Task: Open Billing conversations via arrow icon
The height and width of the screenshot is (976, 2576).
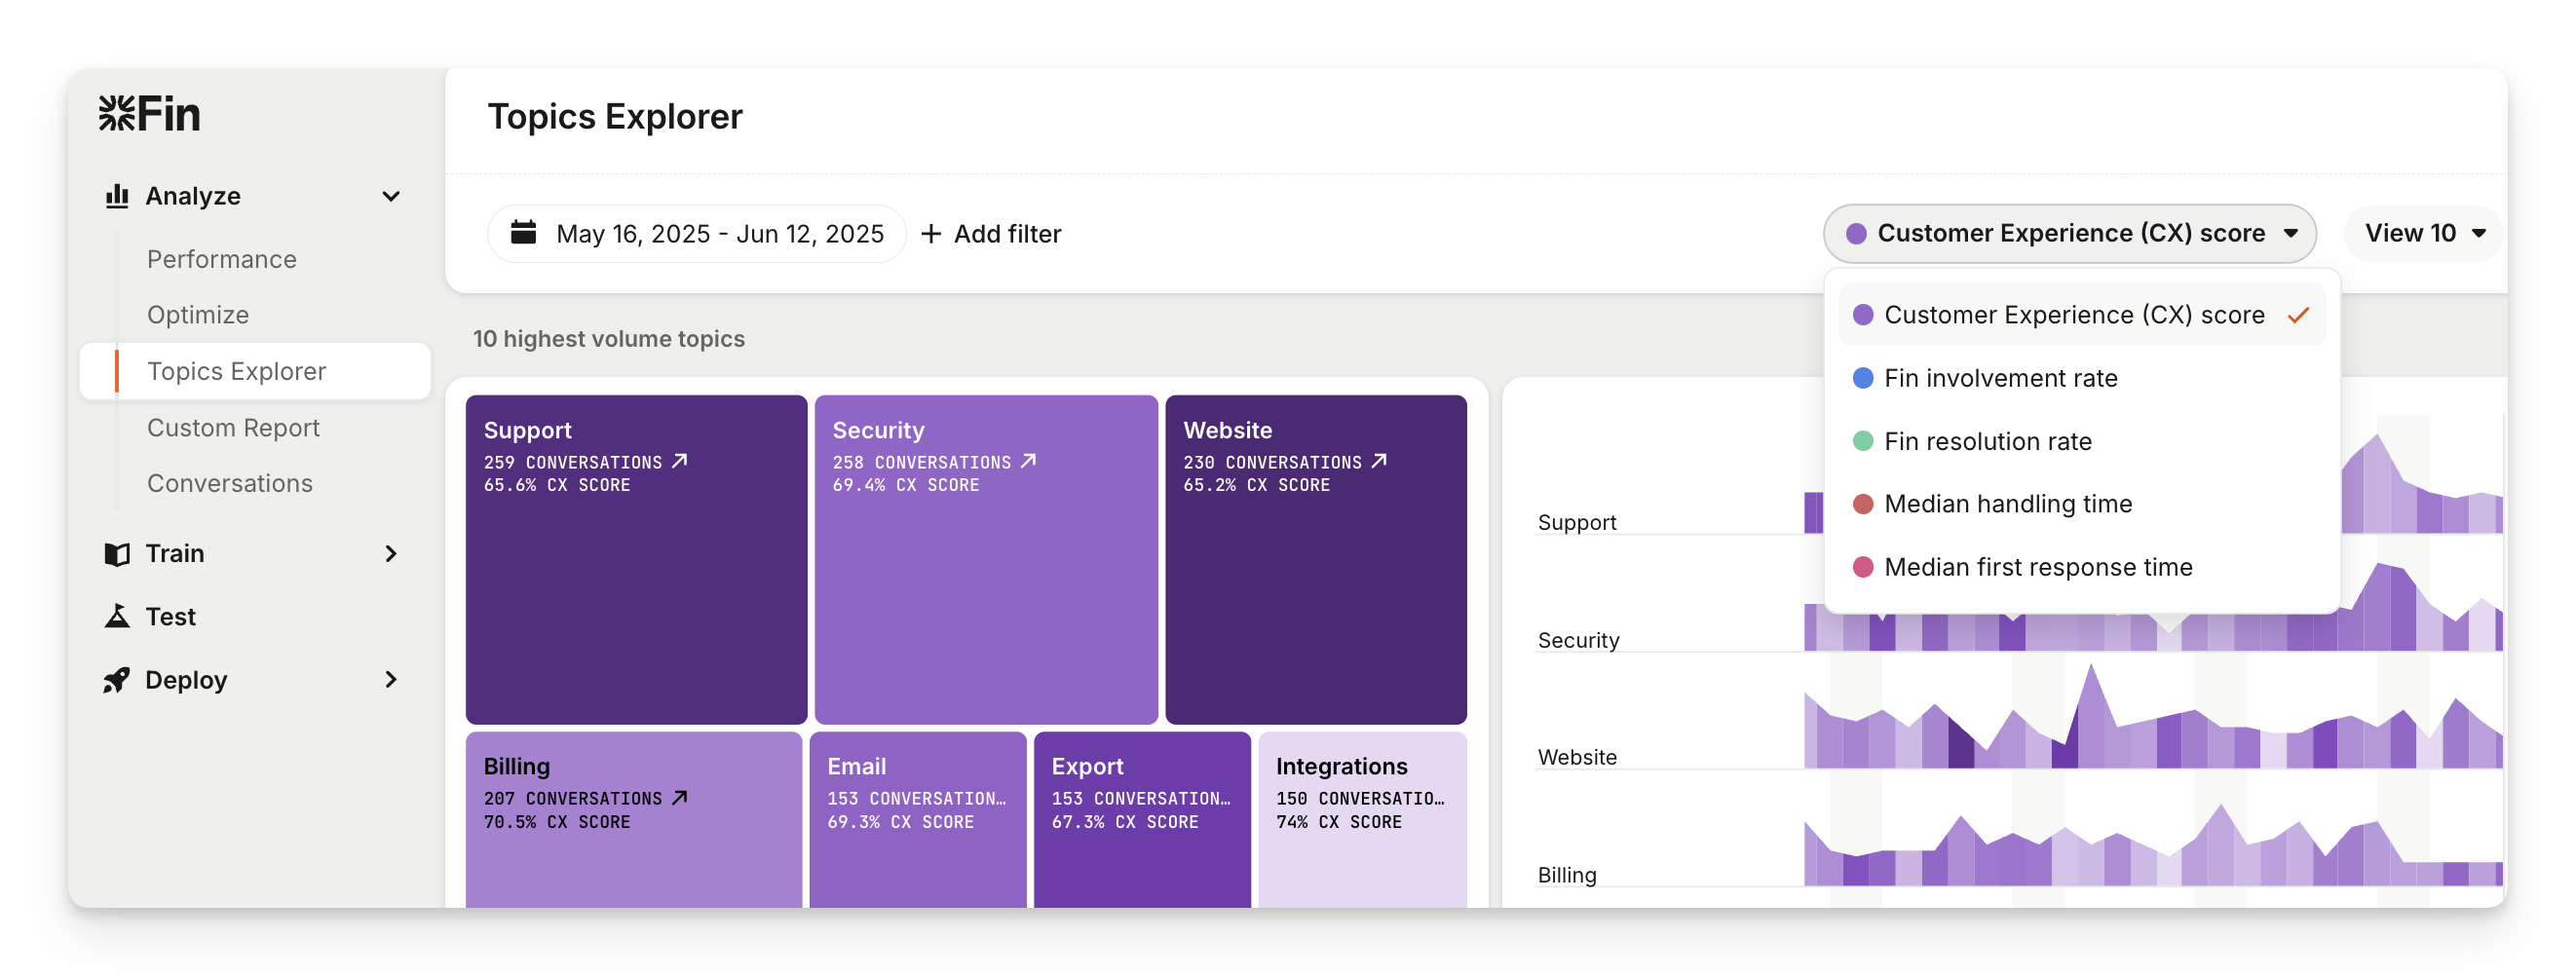Action: [680, 798]
